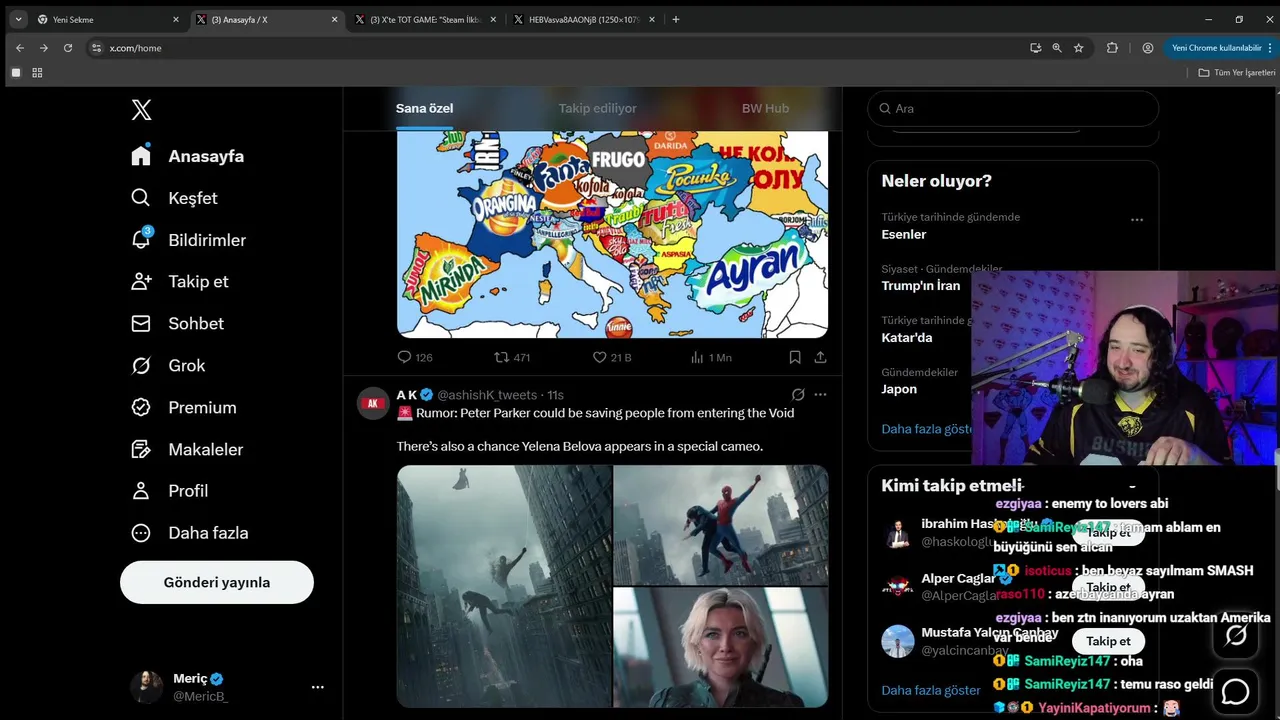Click the Ara search field

coord(1013,108)
